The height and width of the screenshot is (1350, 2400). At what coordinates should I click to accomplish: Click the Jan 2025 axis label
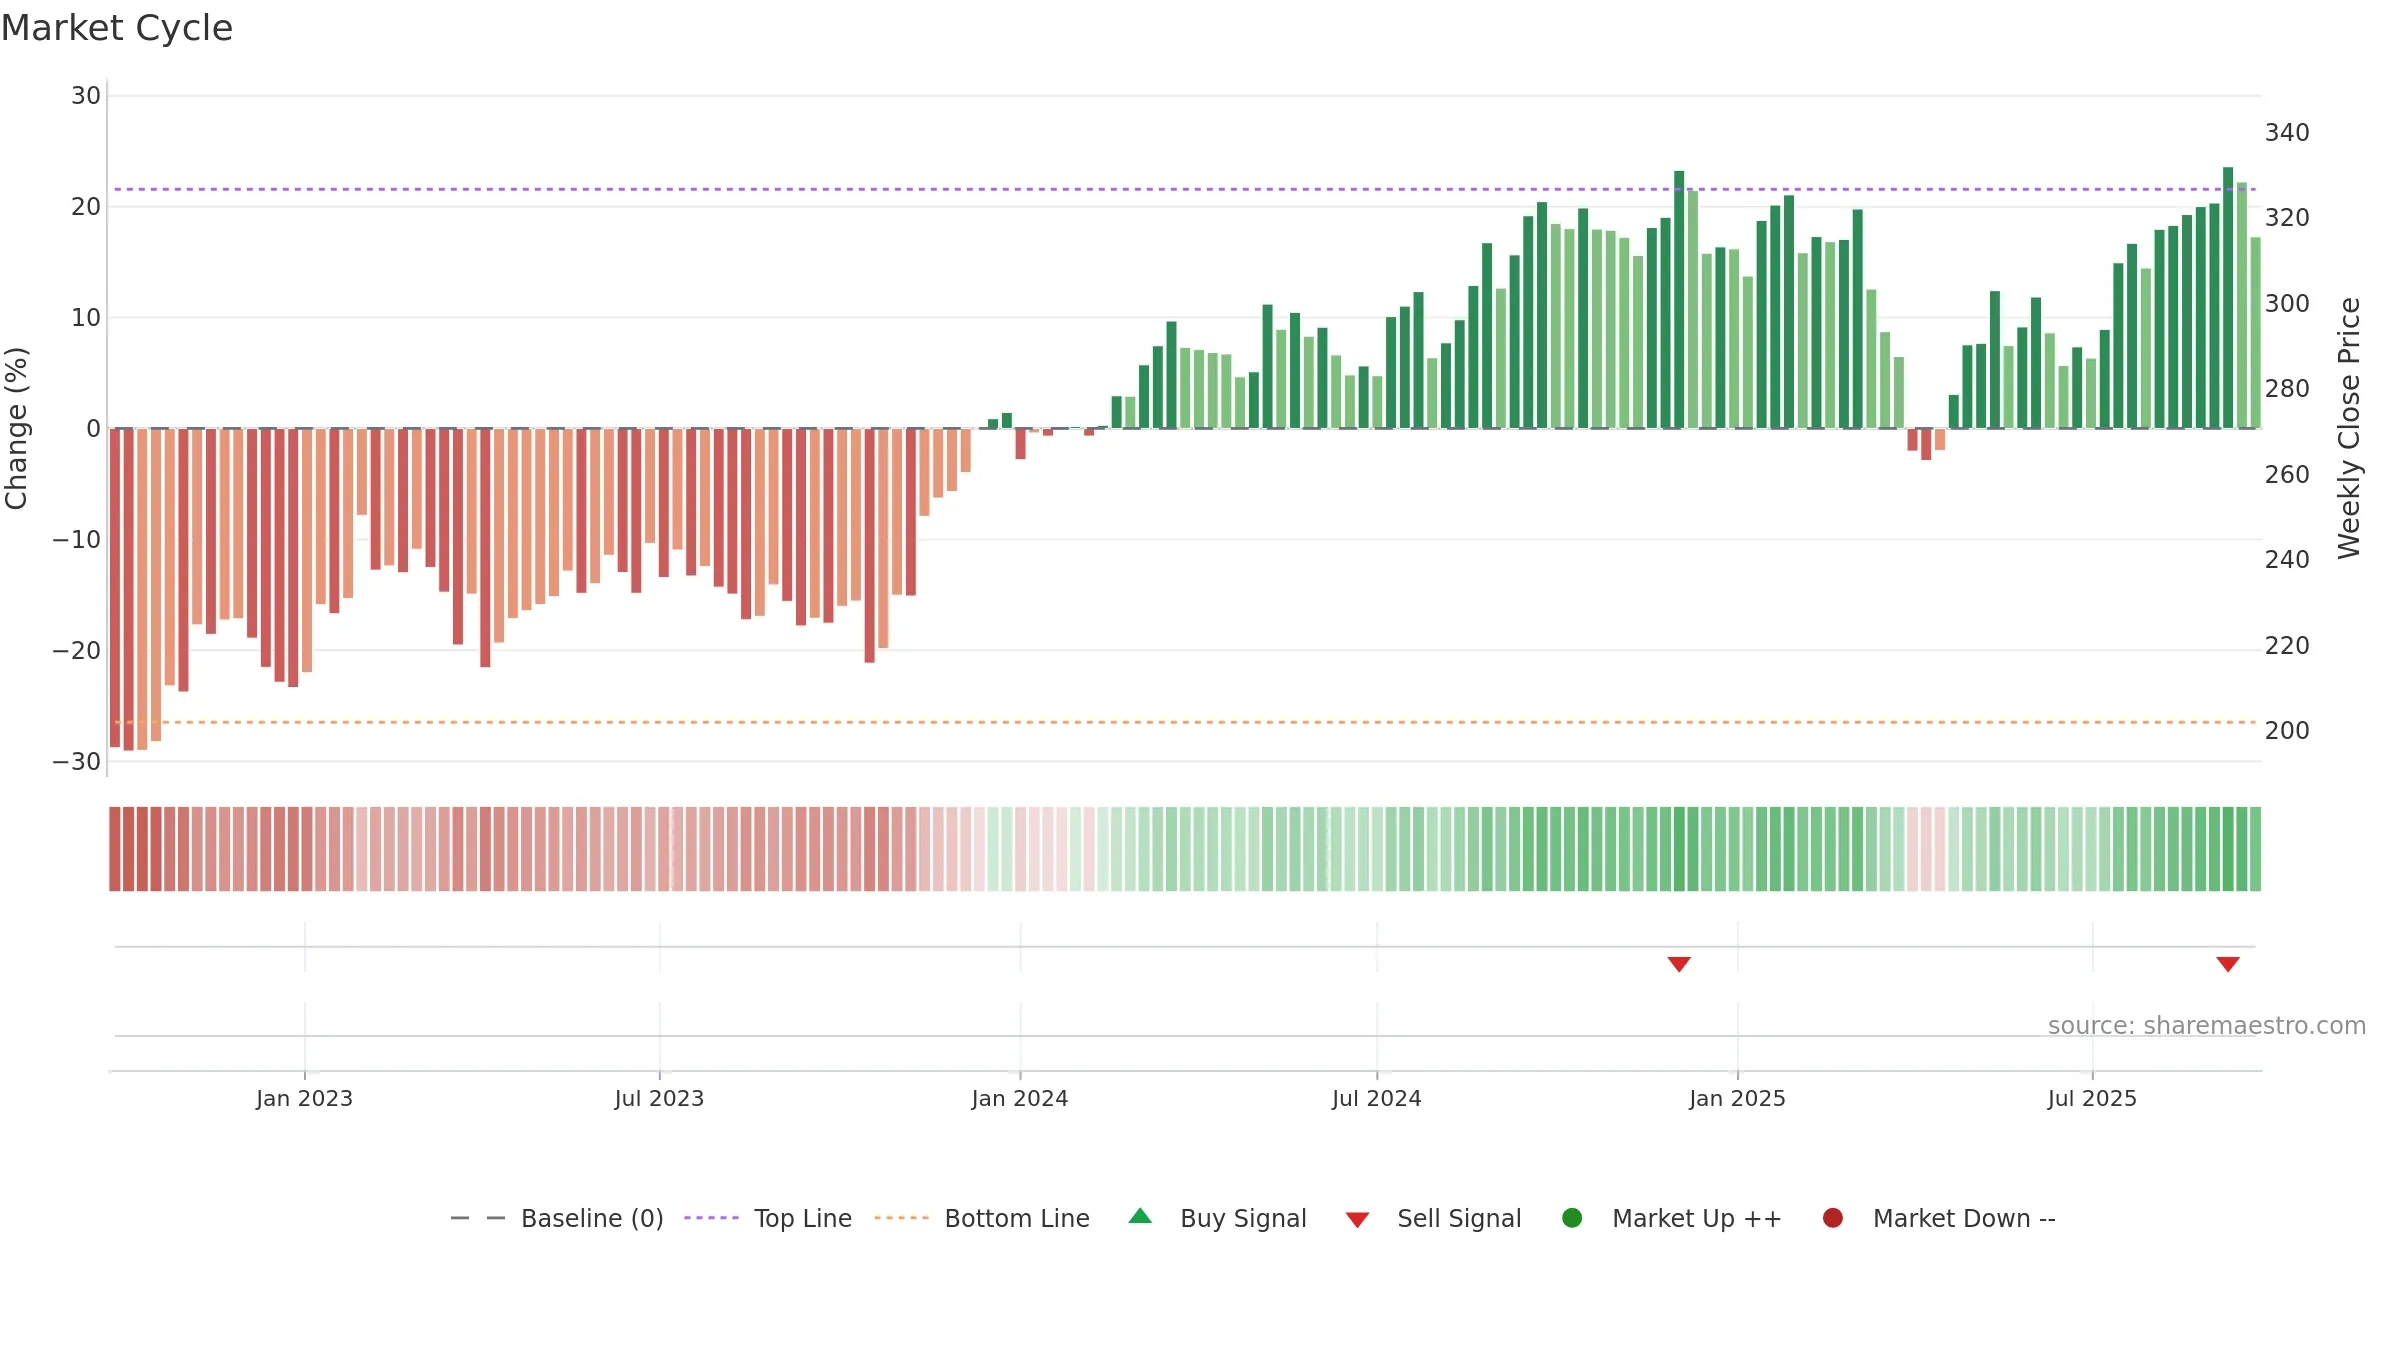(x=1737, y=1099)
